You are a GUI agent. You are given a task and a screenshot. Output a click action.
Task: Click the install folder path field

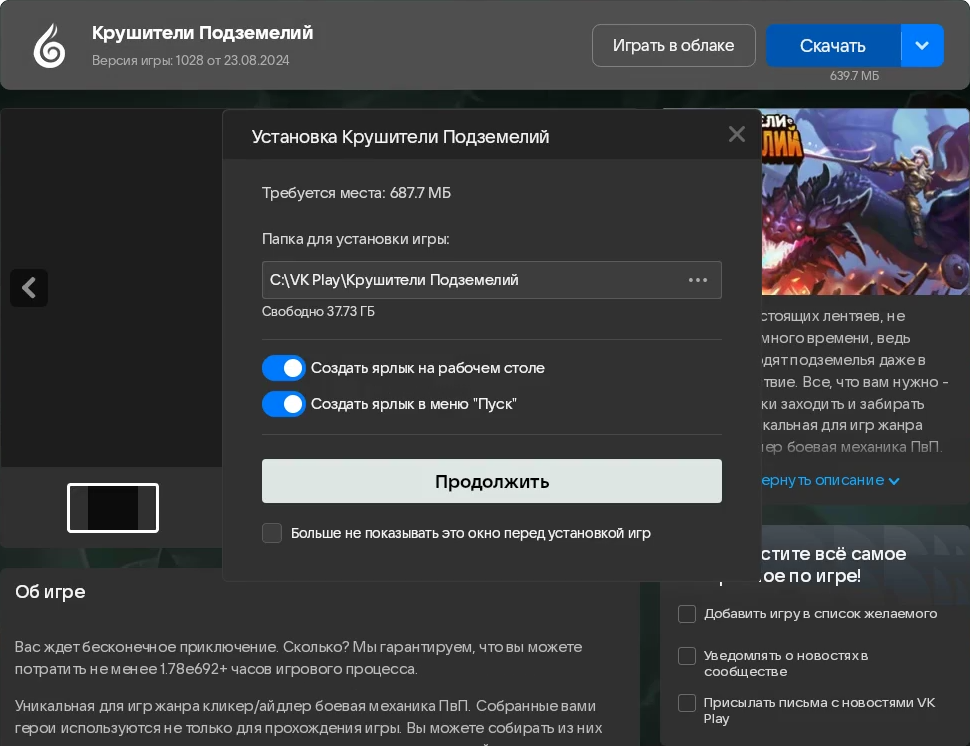(x=492, y=280)
